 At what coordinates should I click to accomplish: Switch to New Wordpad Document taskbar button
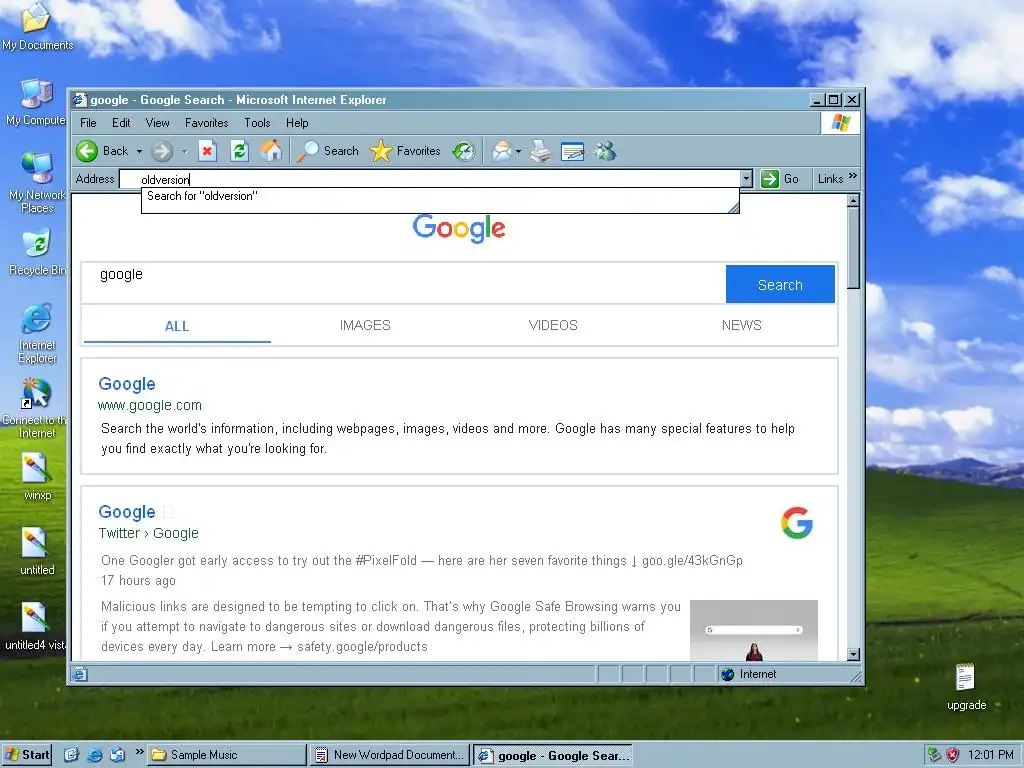390,755
